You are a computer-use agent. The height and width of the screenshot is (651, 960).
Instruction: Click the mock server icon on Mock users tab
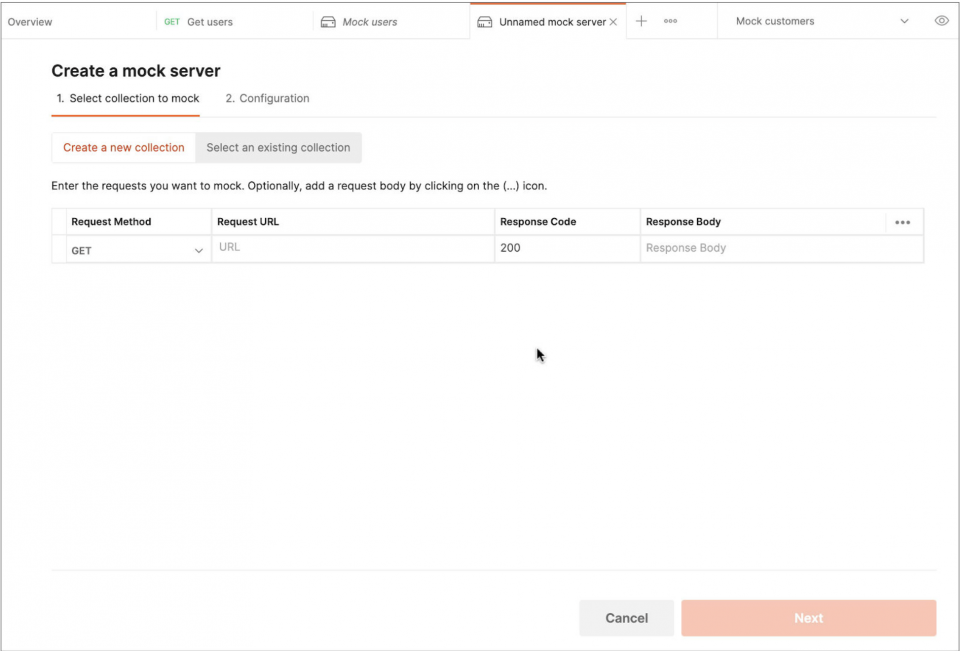coord(329,20)
